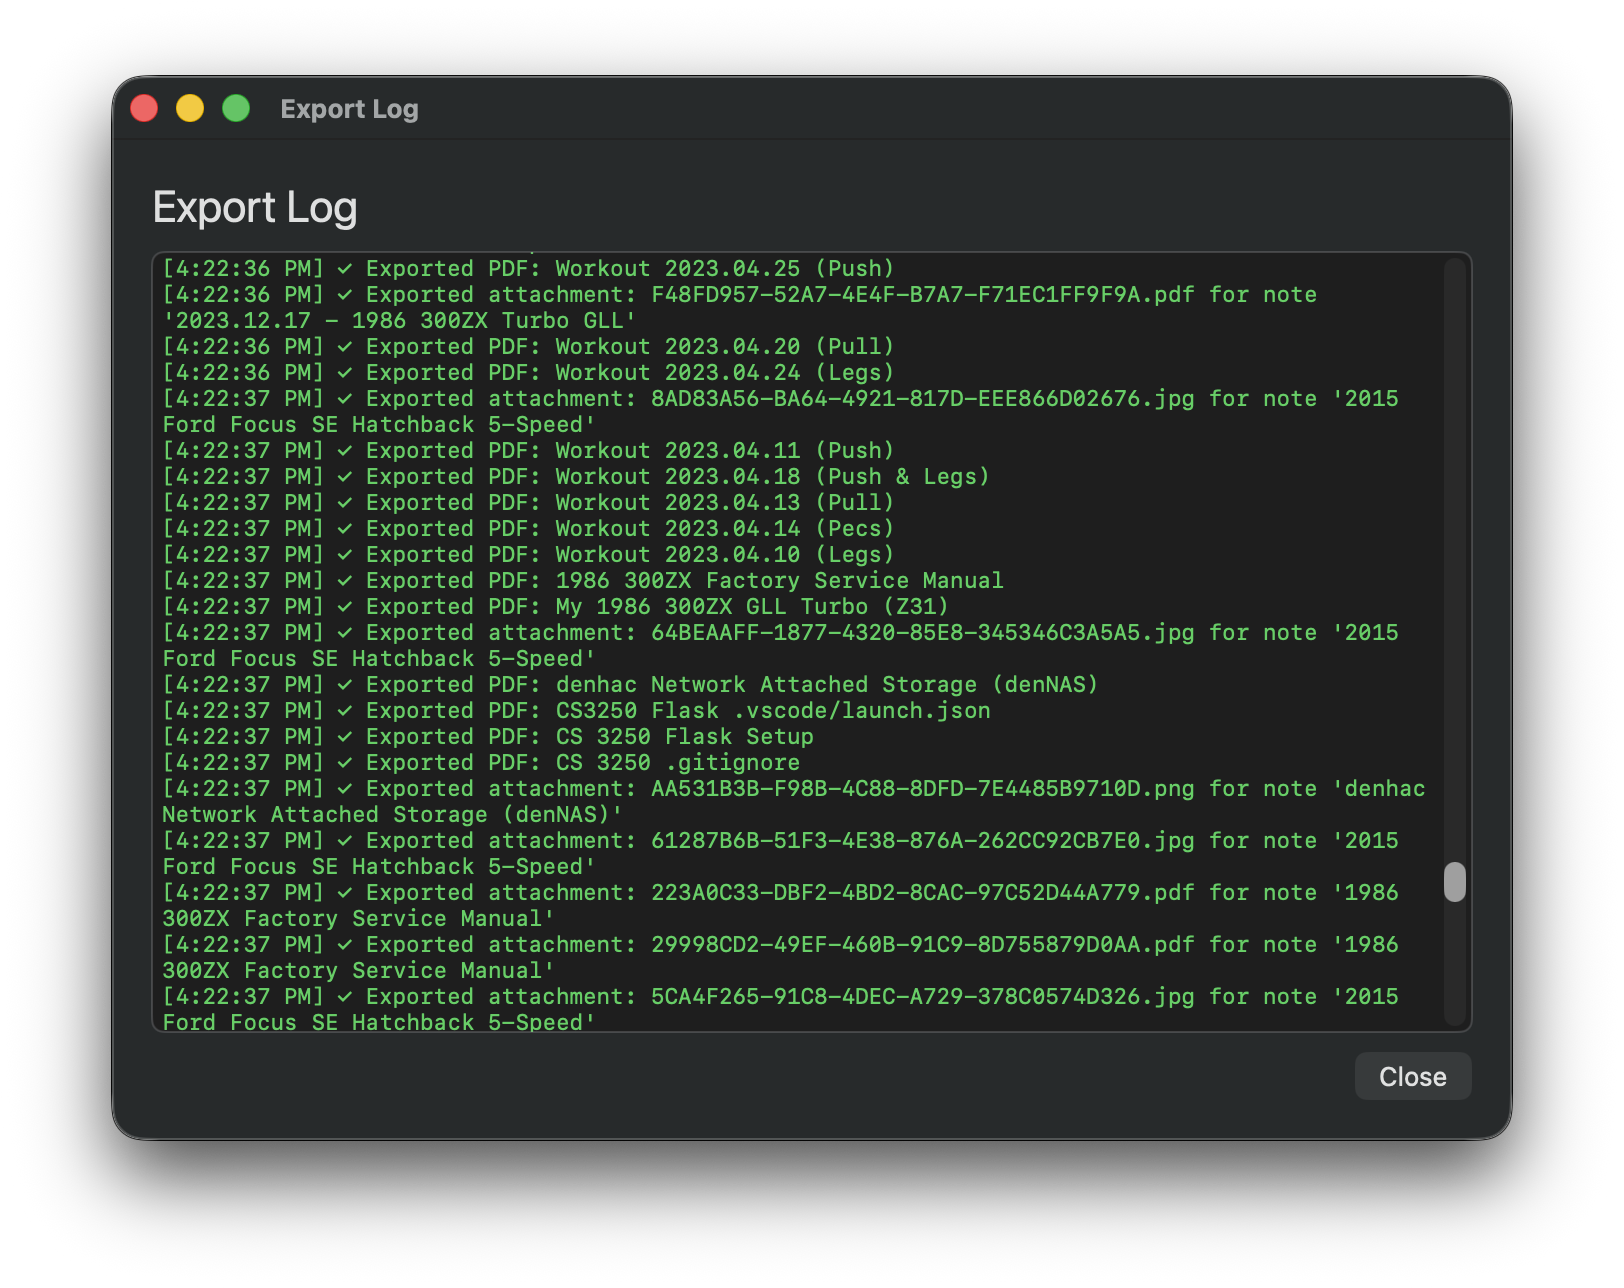Click the Export Log heading
The width and height of the screenshot is (1624, 1288).
[x=255, y=207]
